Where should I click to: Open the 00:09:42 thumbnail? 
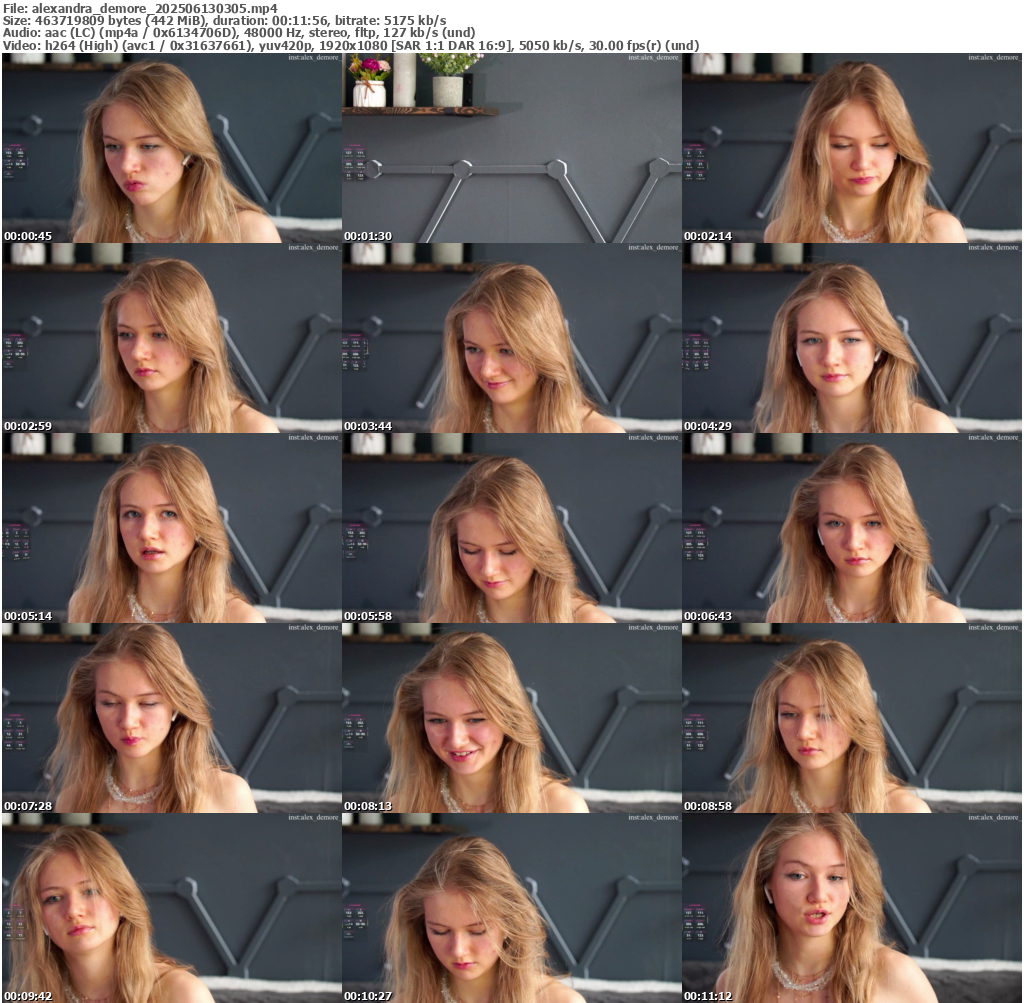[171, 908]
